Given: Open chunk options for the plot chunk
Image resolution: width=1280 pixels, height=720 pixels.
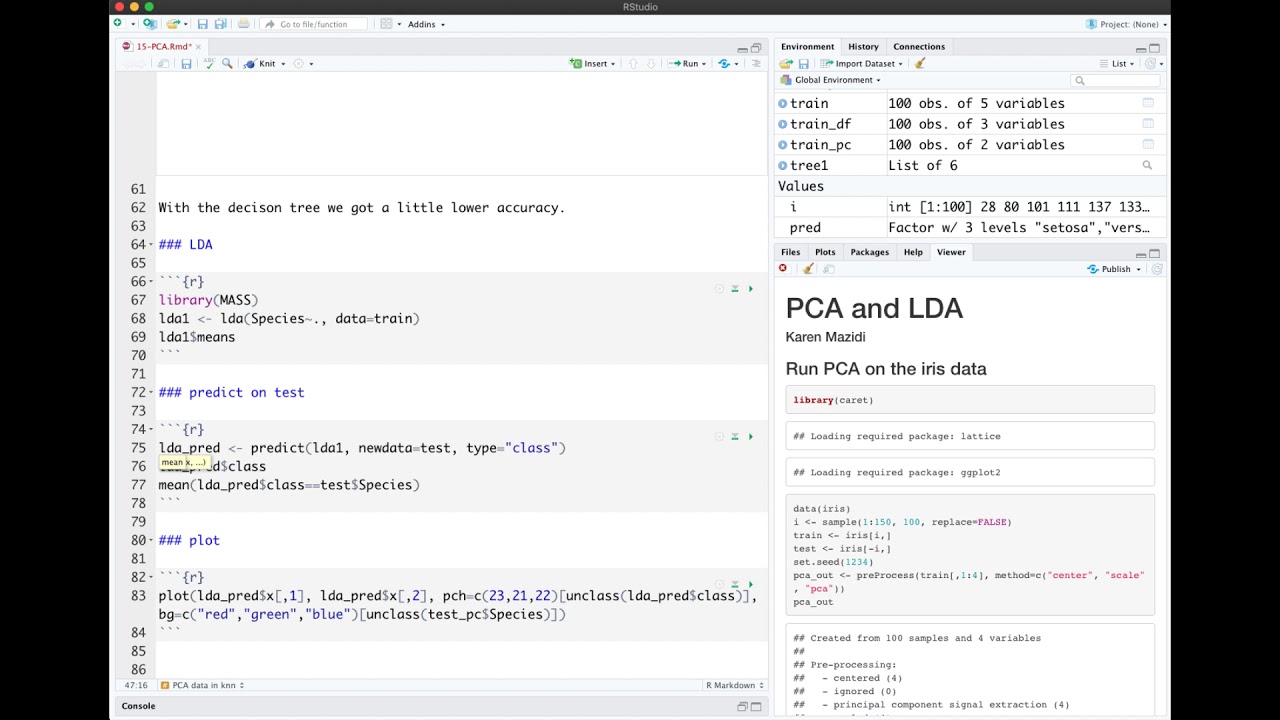Looking at the screenshot, I should 719,585.
